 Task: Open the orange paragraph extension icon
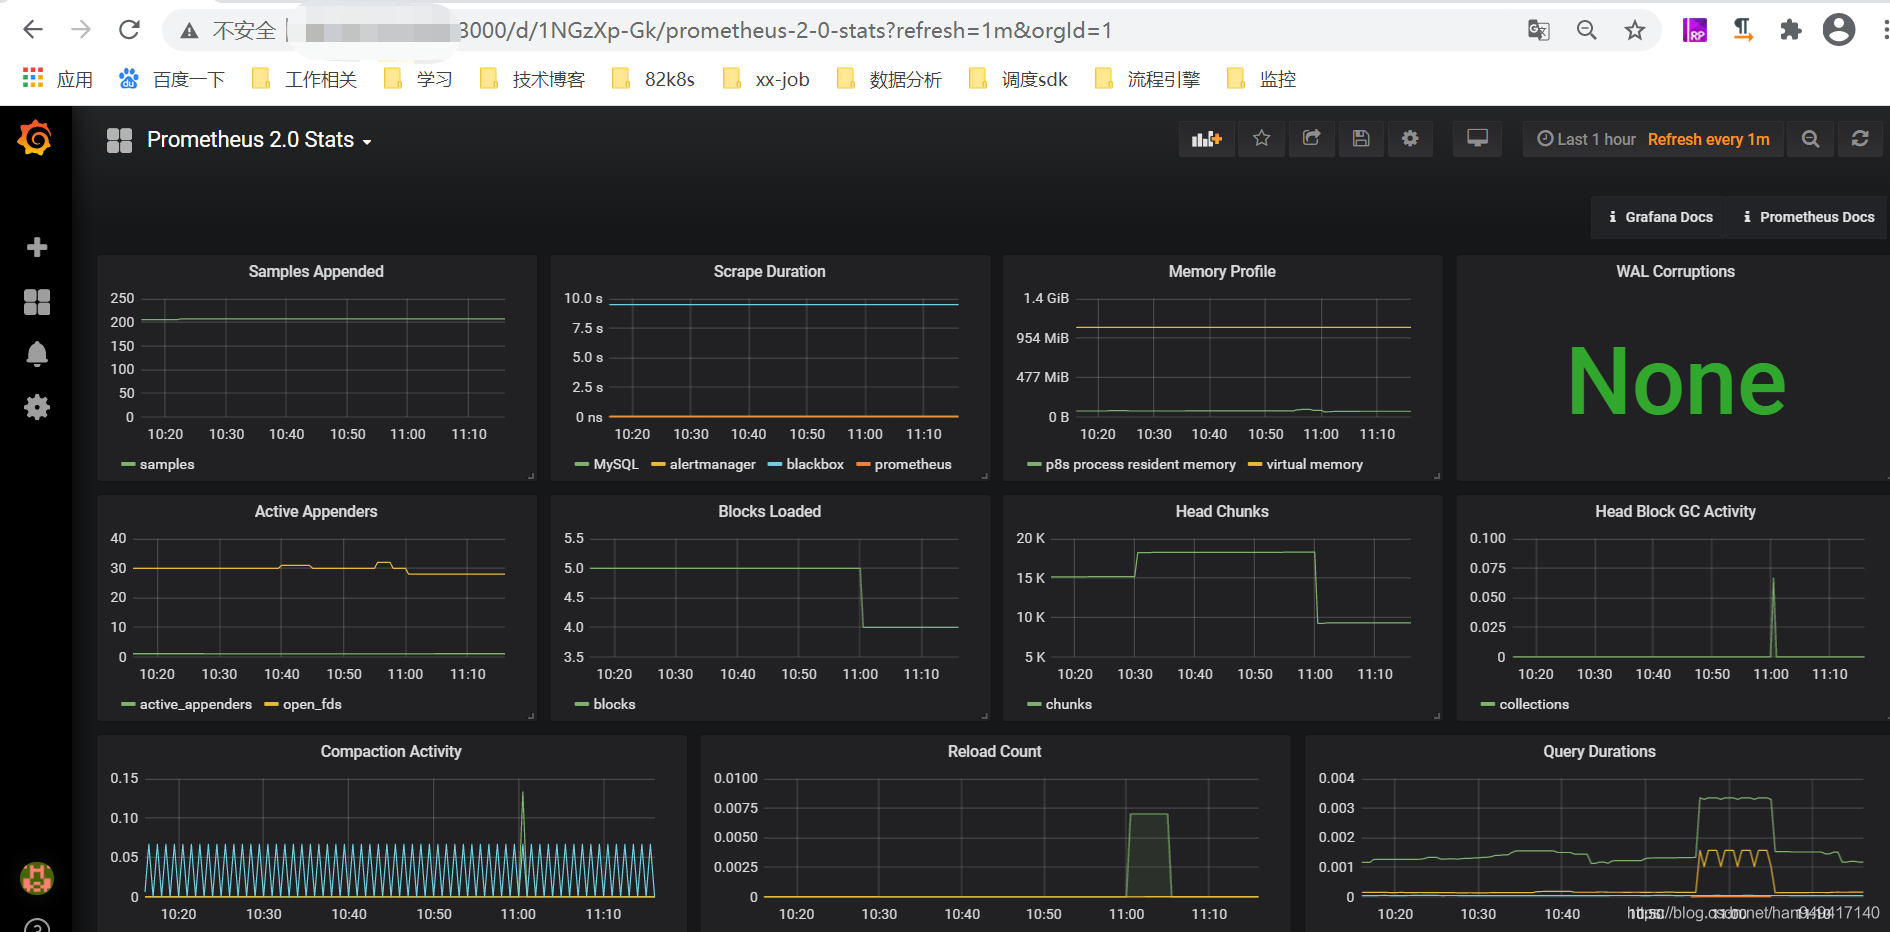point(1743,30)
